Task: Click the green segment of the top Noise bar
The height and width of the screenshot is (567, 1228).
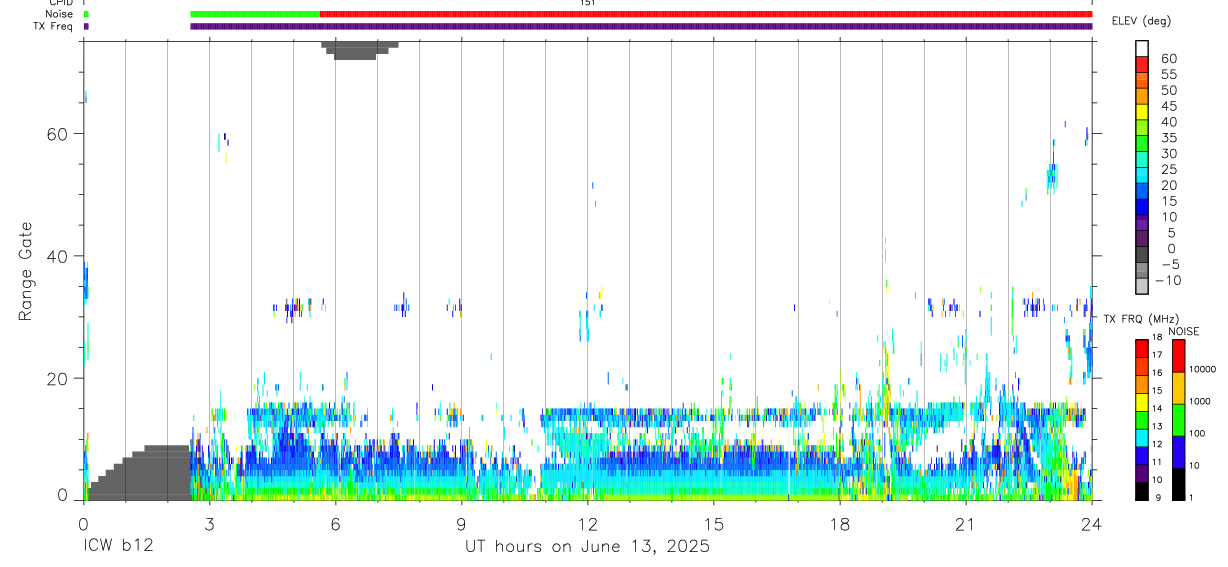Action: pyautogui.click(x=255, y=14)
